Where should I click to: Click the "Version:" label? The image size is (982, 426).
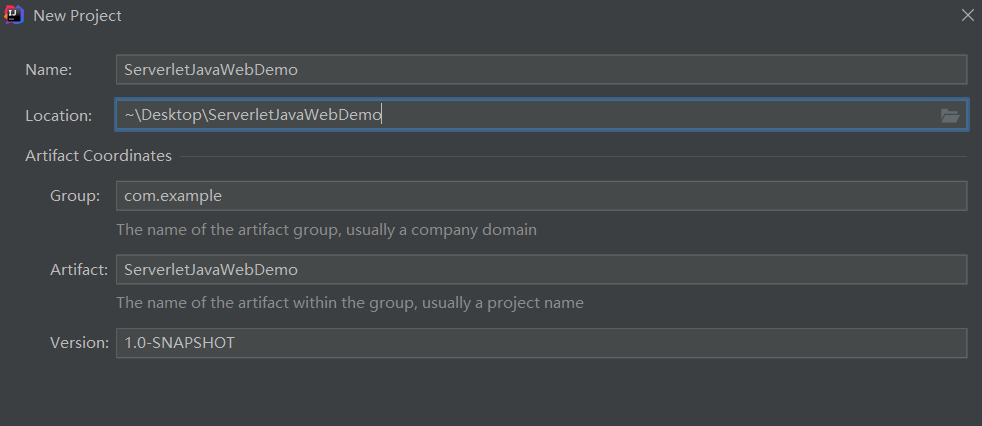pyautogui.click(x=80, y=343)
